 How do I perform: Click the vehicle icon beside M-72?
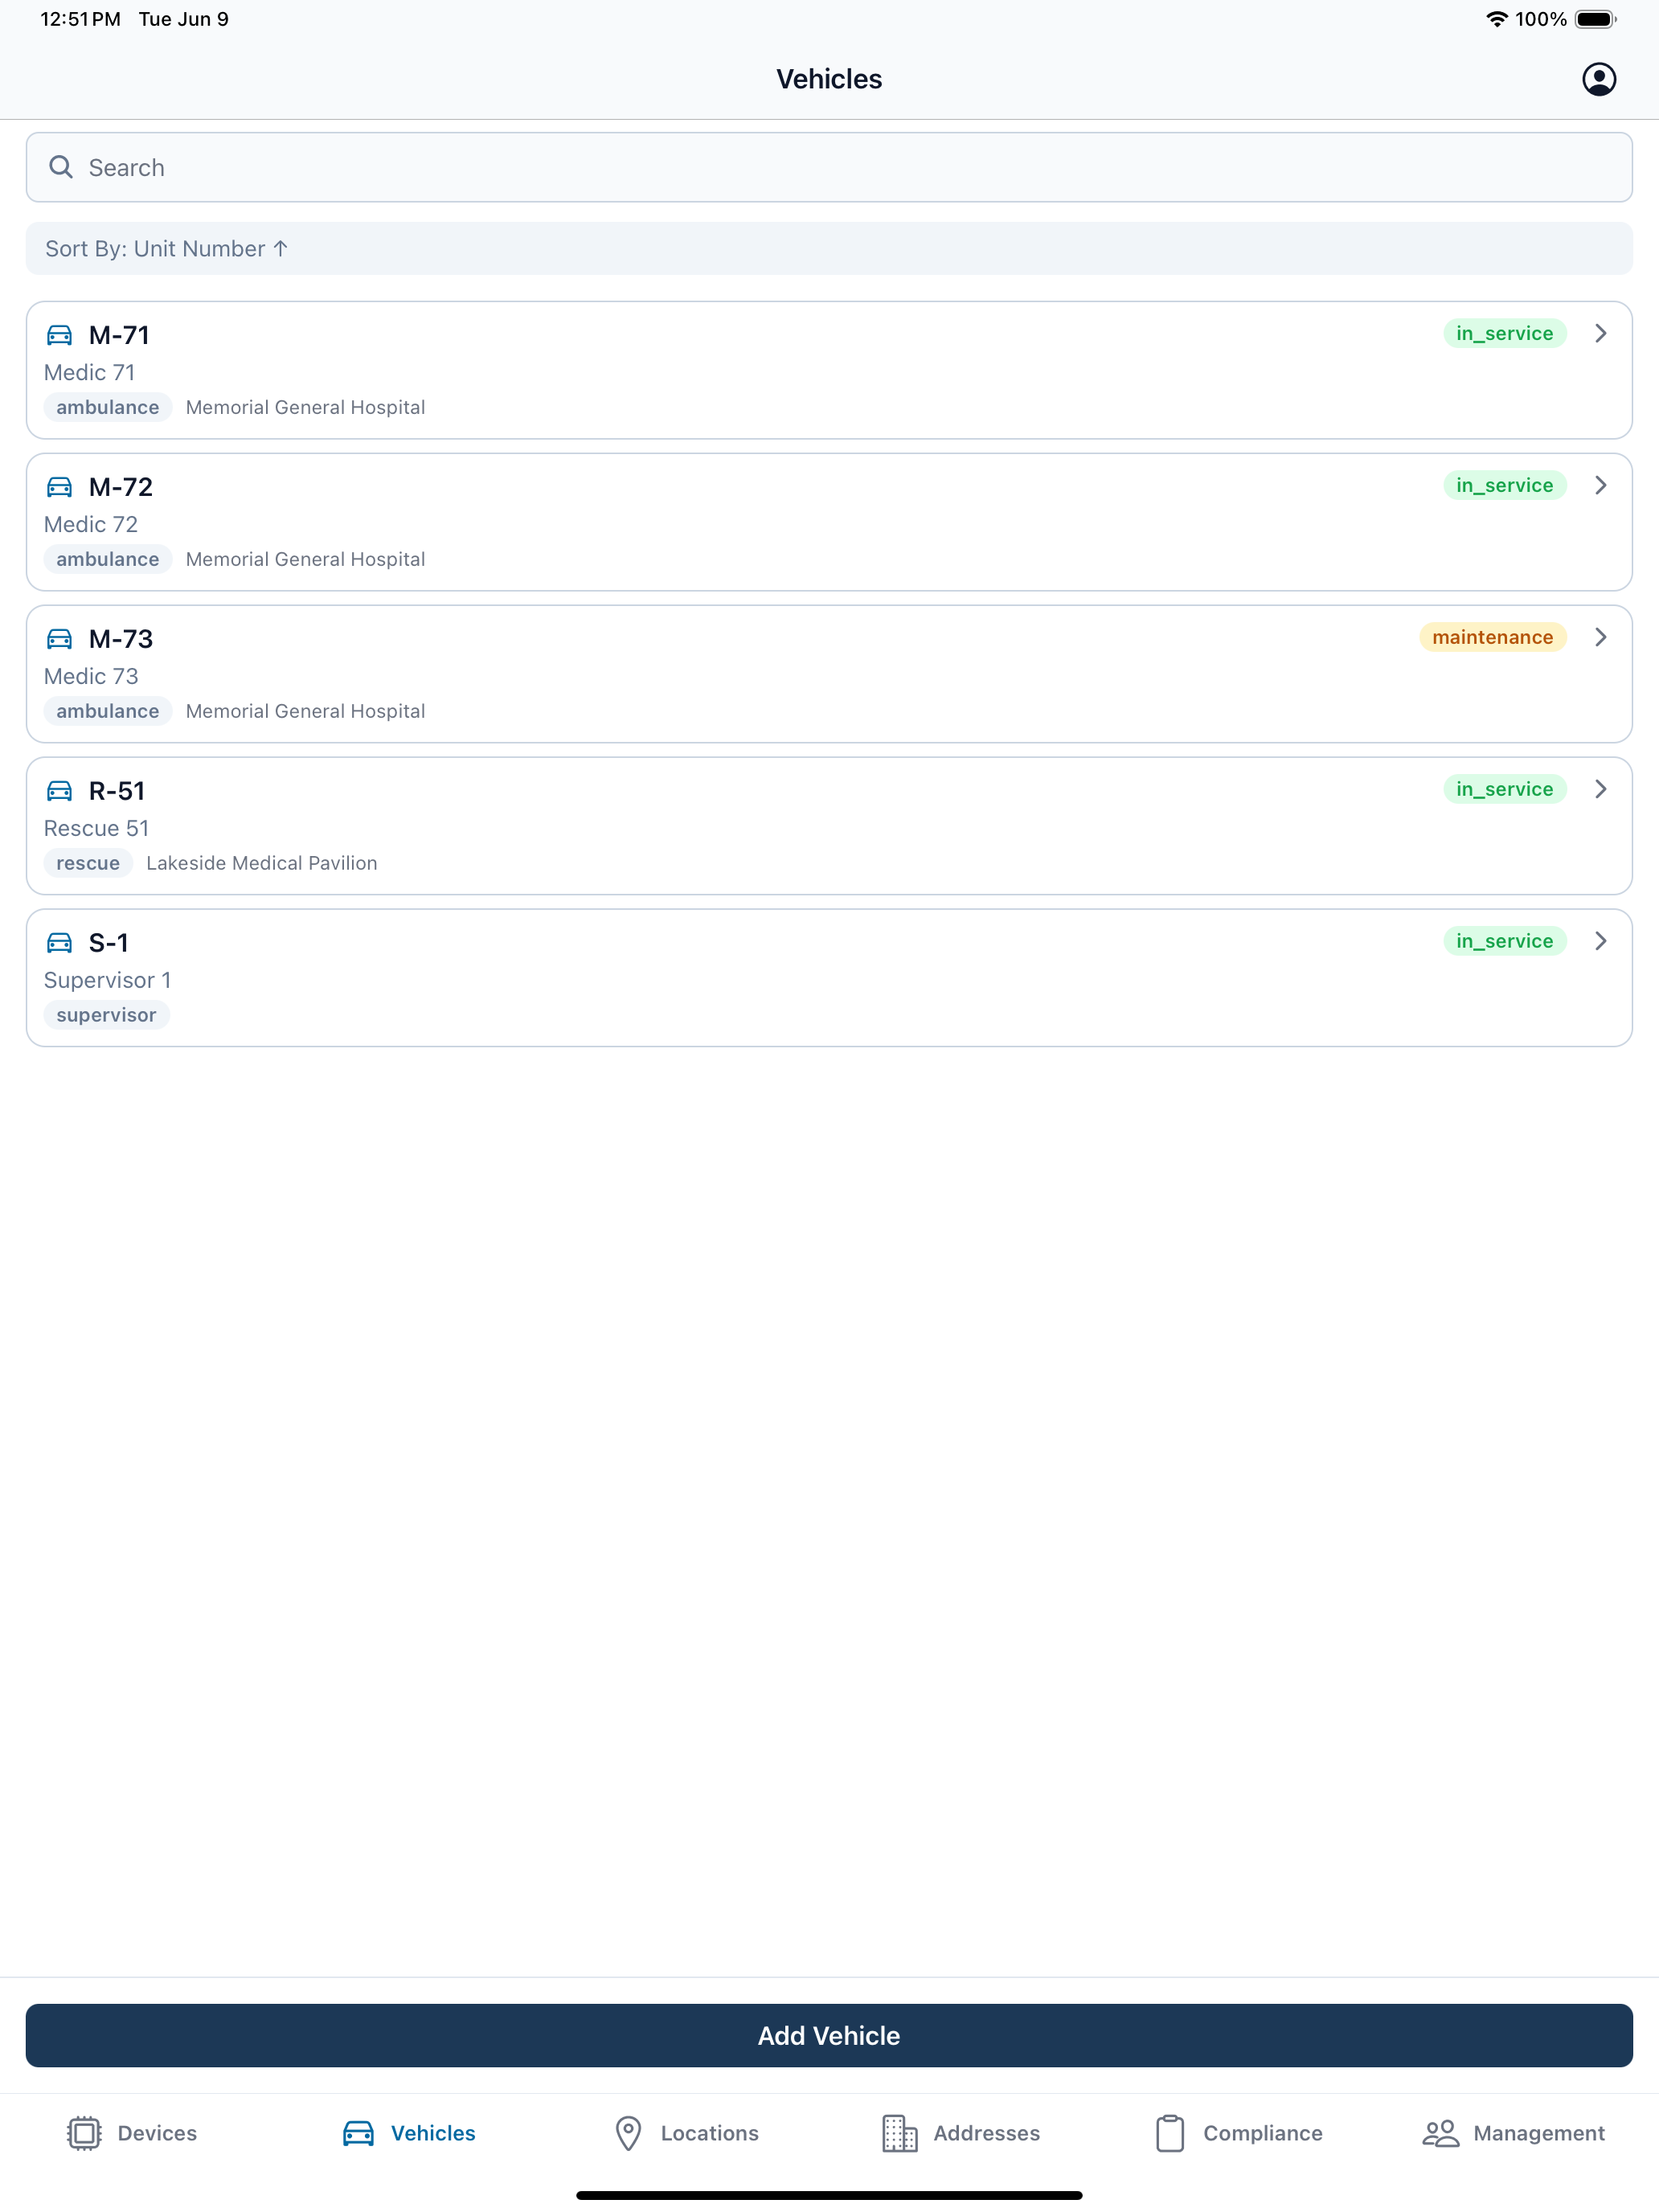click(60, 487)
